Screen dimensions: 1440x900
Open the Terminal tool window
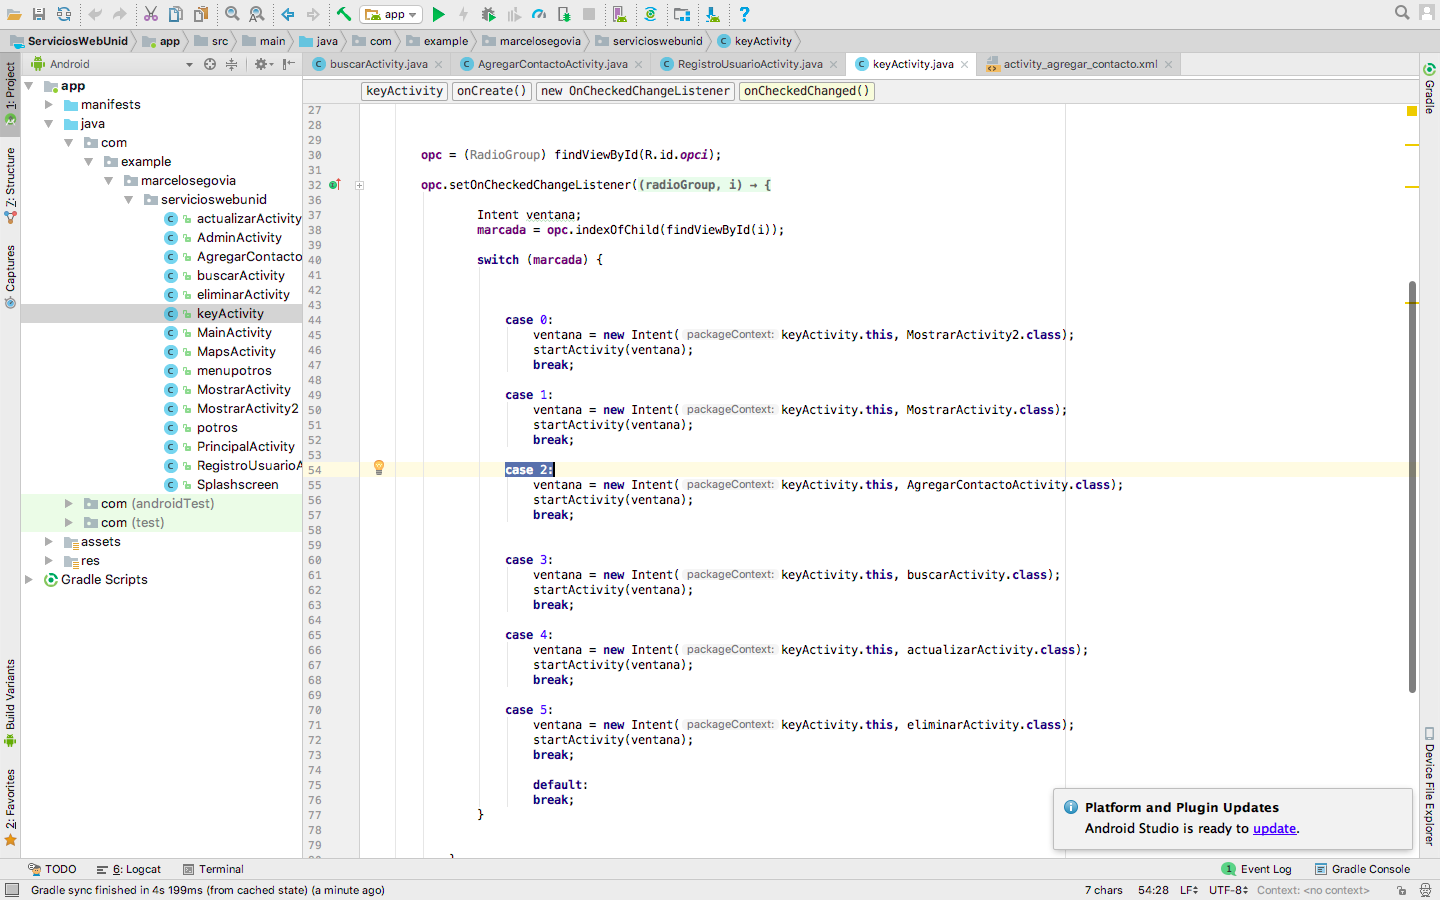213,870
